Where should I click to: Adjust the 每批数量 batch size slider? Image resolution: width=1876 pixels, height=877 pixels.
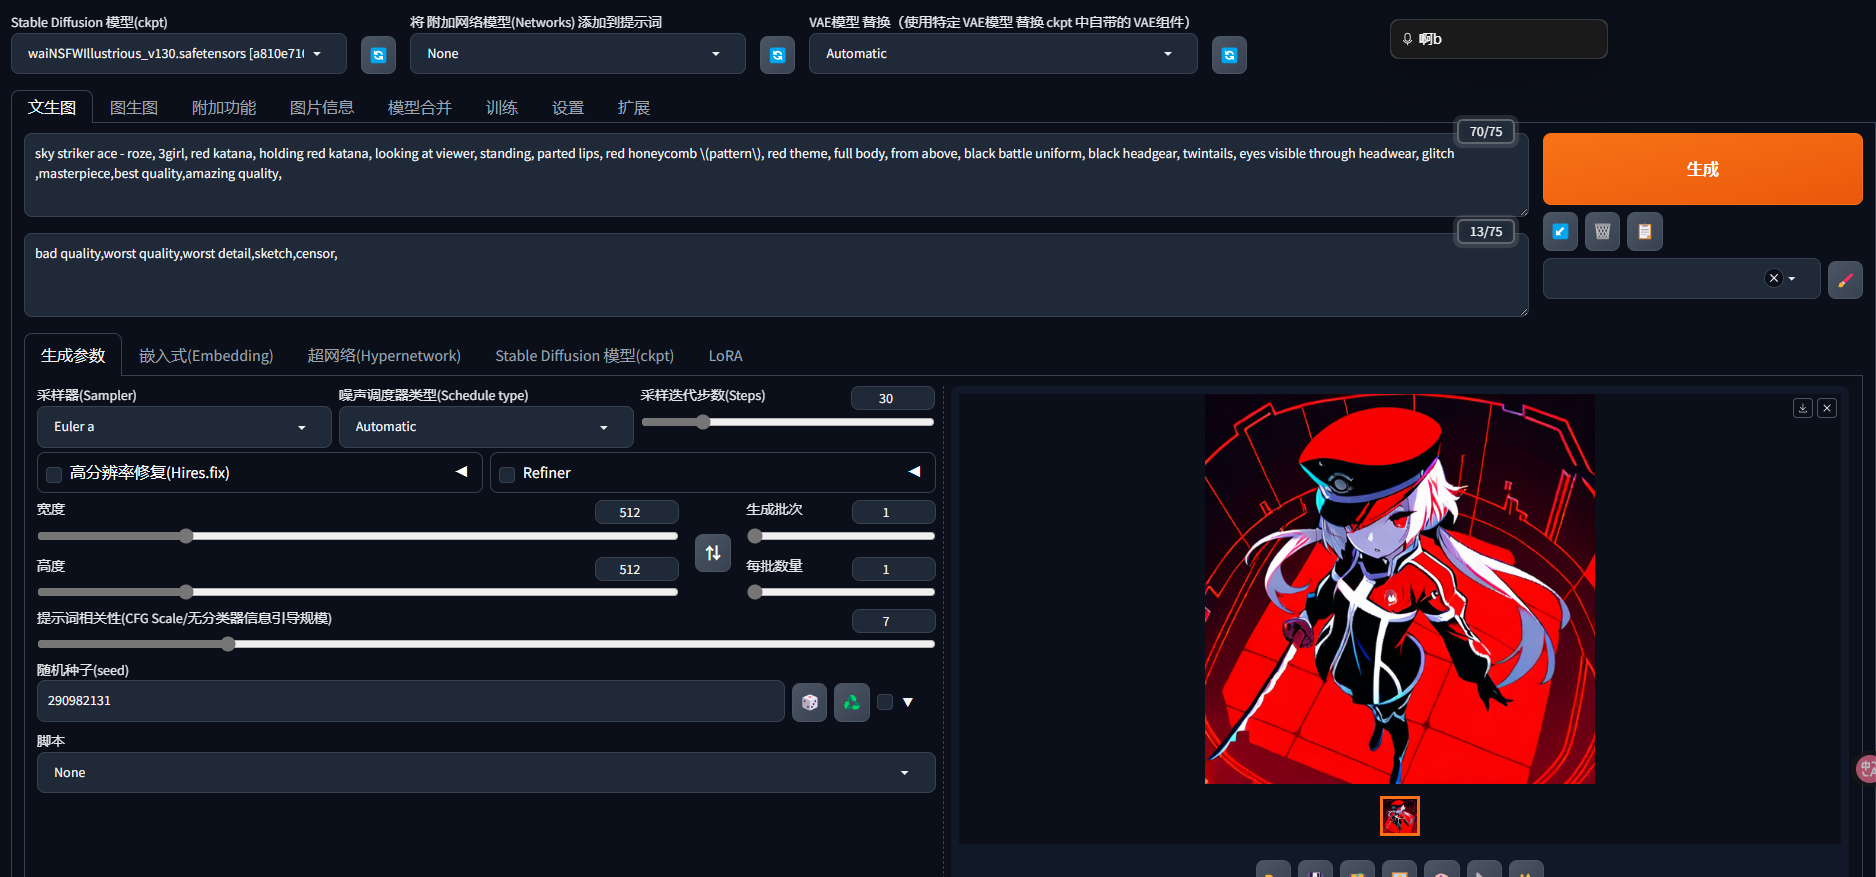(x=841, y=592)
